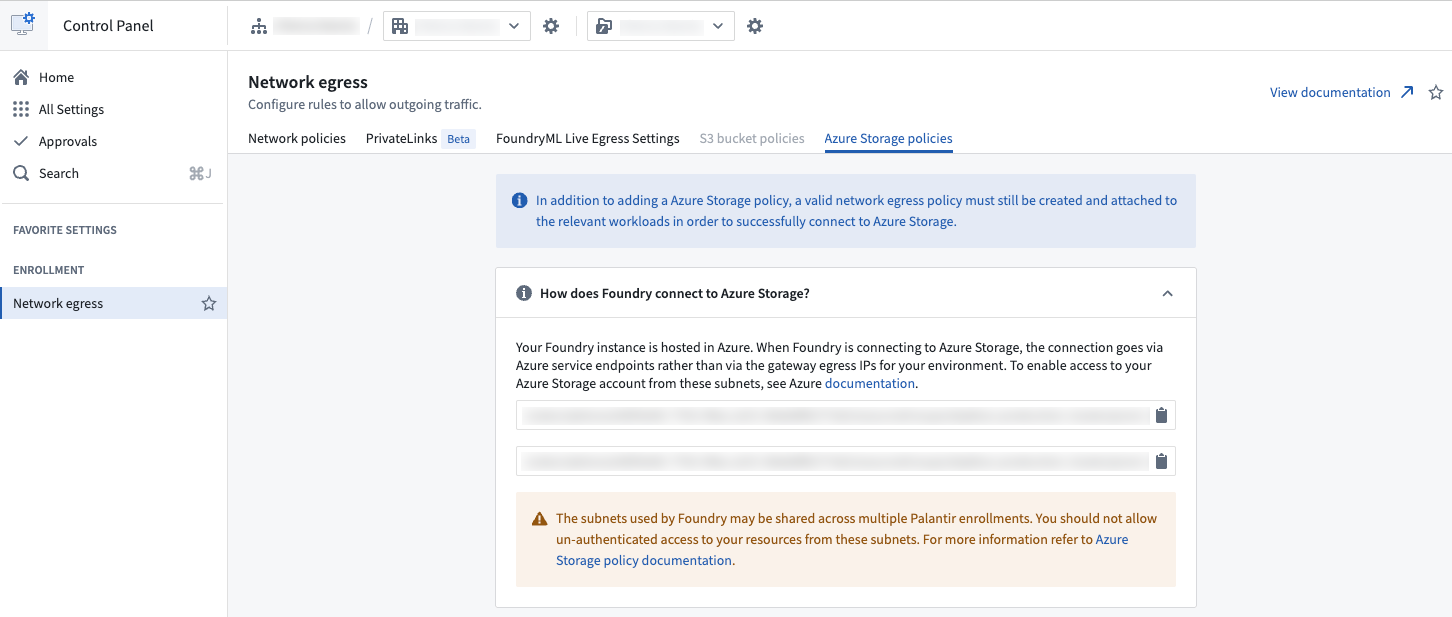Select Network egress in sidebar
Screen dimensions: 1452x617
point(113,303)
